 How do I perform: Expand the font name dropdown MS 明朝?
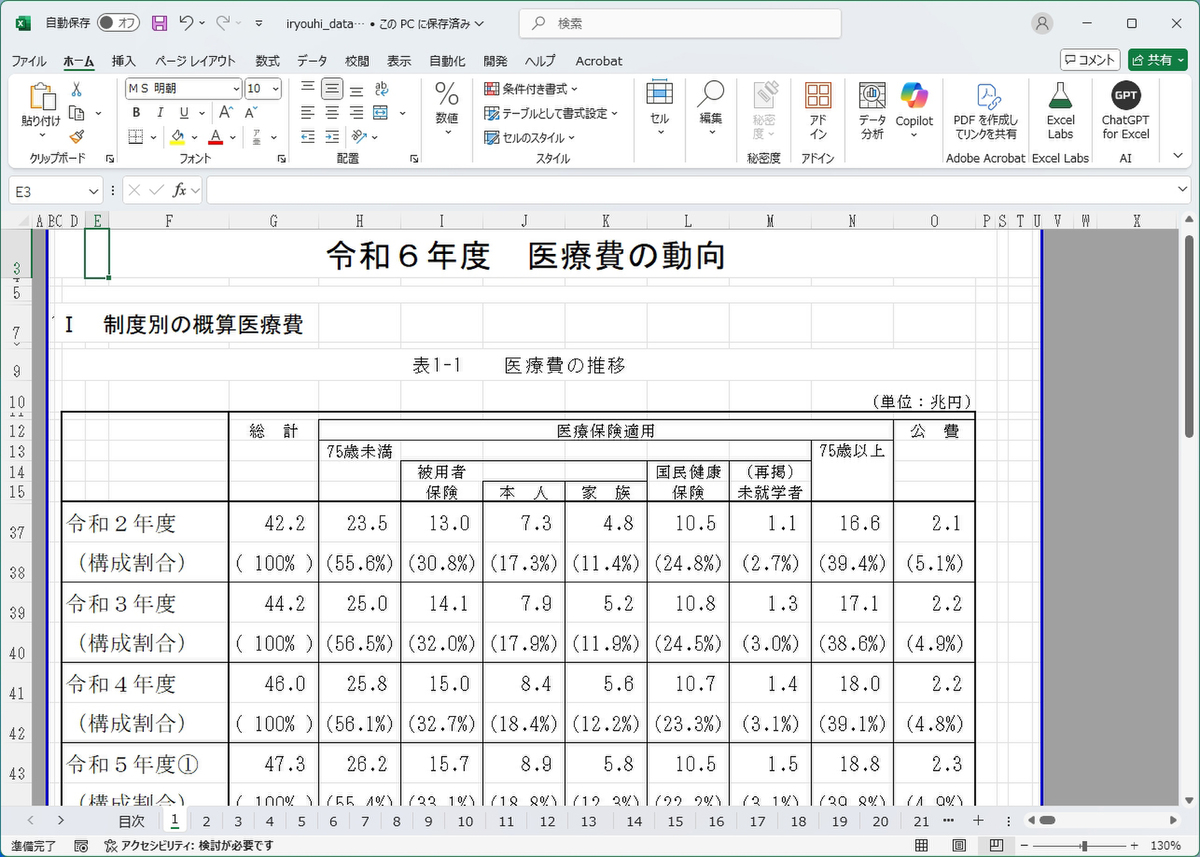(x=236, y=89)
